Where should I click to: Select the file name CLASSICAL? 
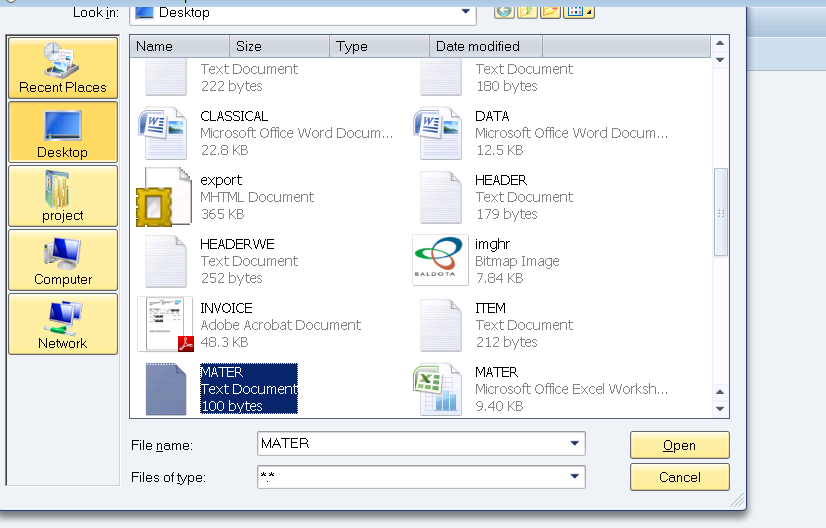click(234, 116)
